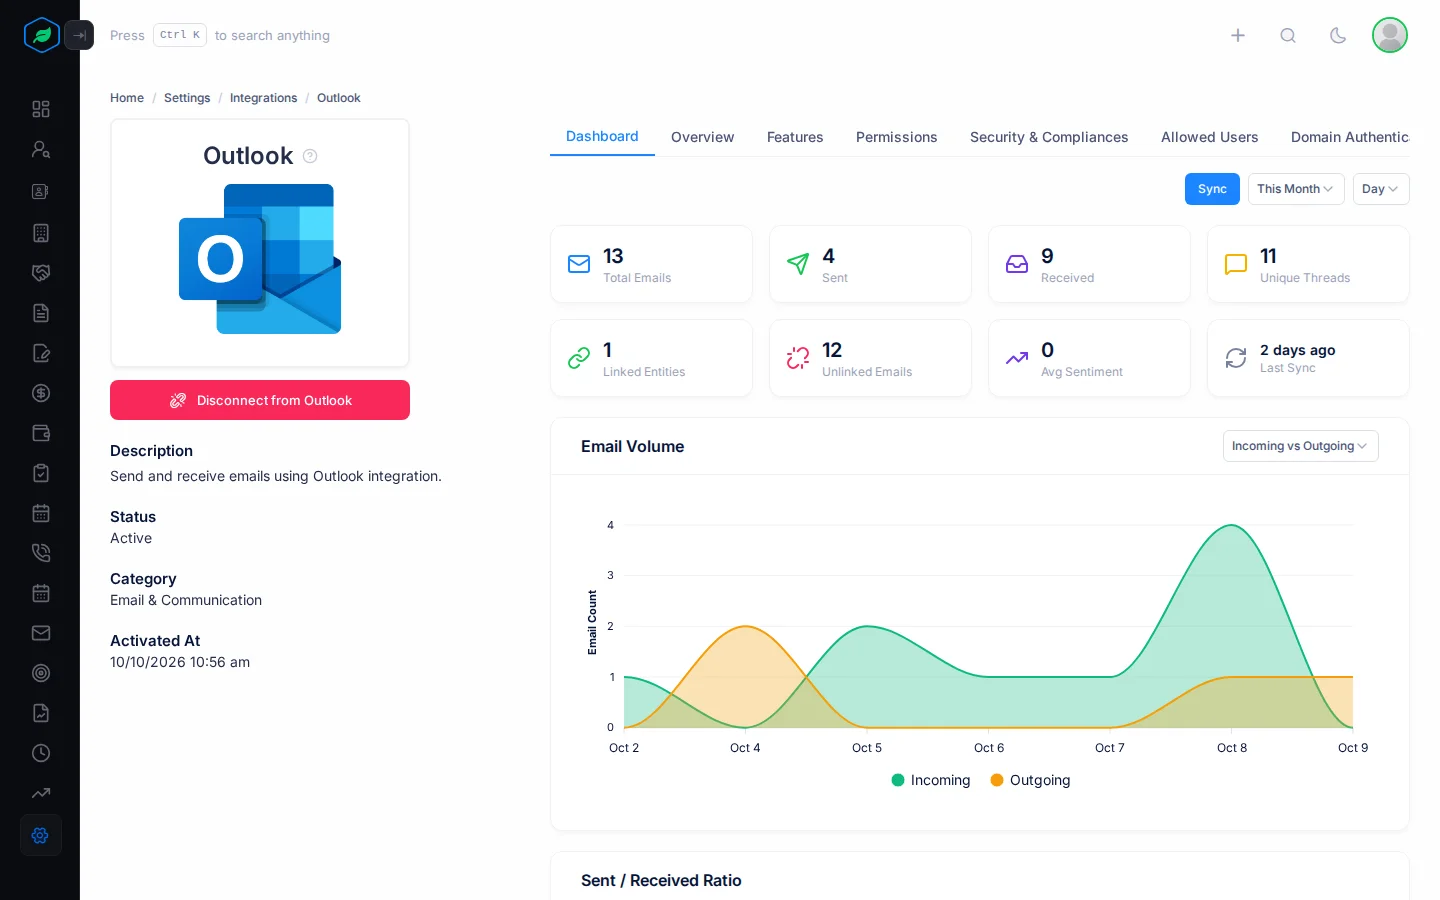Open the This Month period dropdown
The width and height of the screenshot is (1440, 900).
click(x=1296, y=189)
